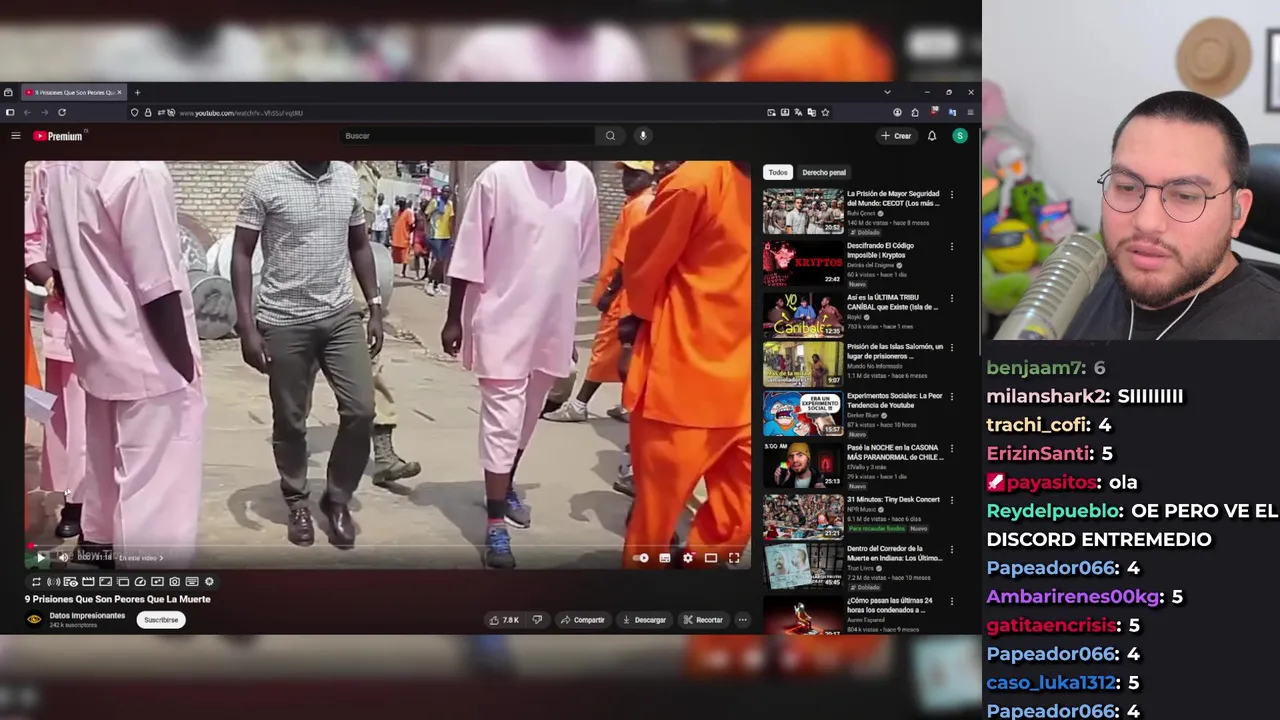Go to the YouTube Premium home logo
The image size is (1280, 720).
pyautogui.click(x=58, y=136)
